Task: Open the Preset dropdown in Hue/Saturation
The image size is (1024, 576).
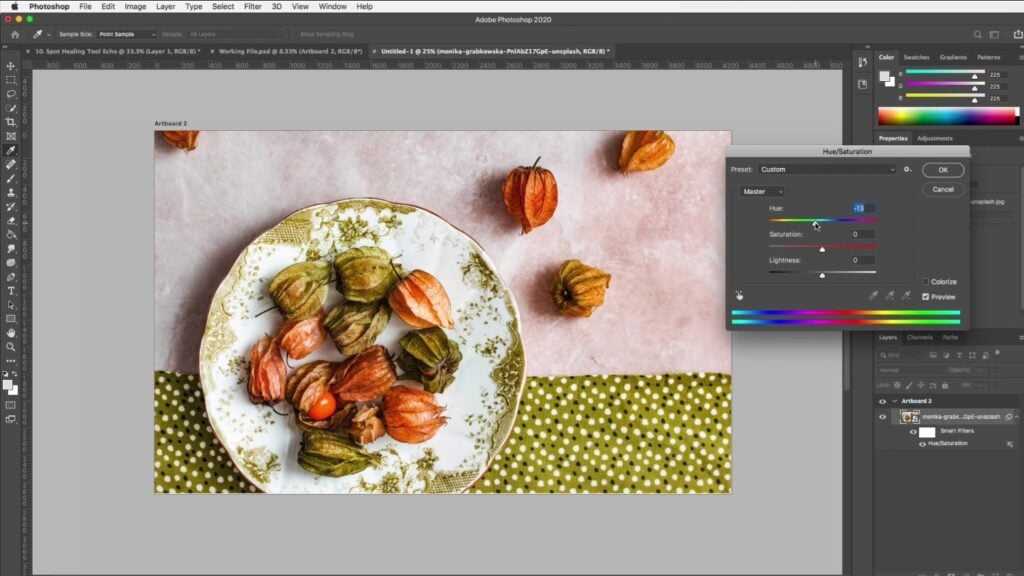Action: coord(825,169)
